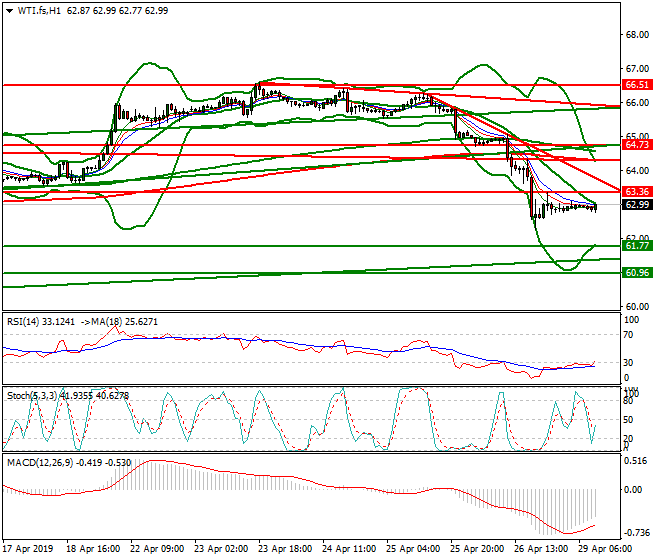Select the RSI(14) 33.1241 indicator label

pos(41,322)
